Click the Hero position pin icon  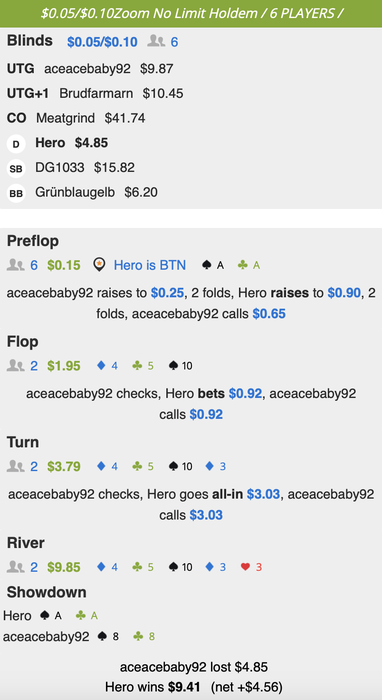tap(99, 265)
